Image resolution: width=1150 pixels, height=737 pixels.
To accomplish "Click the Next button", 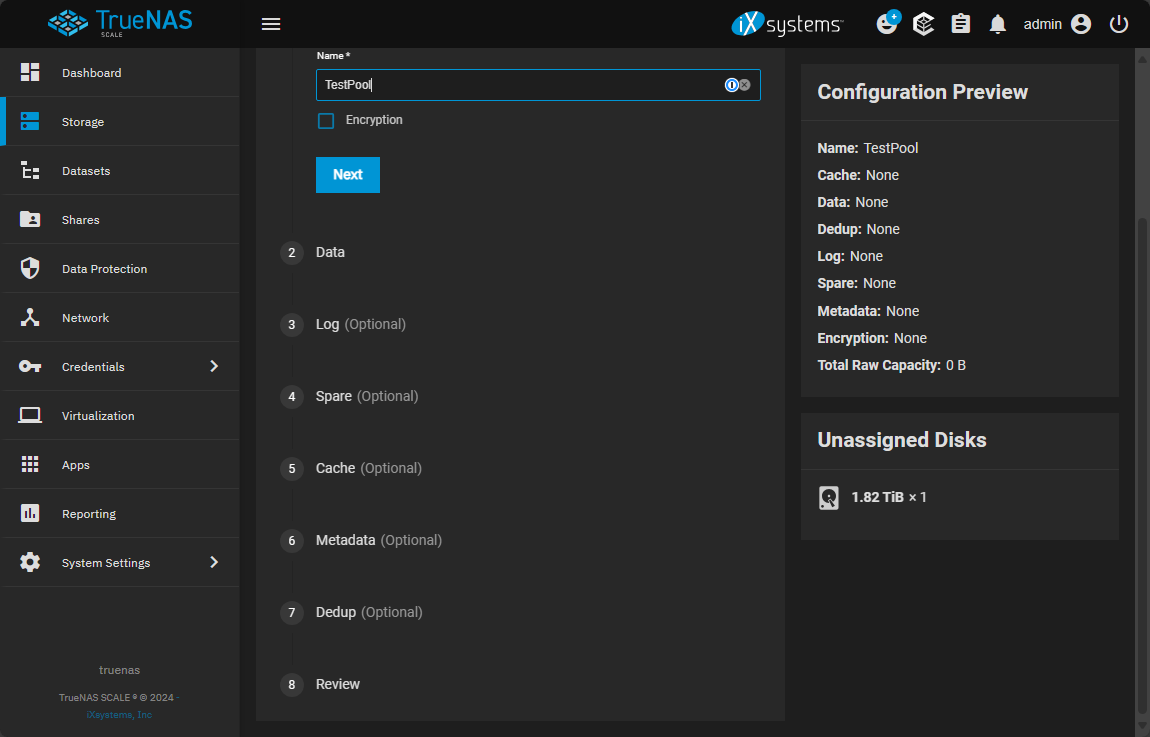I will 348,175.
